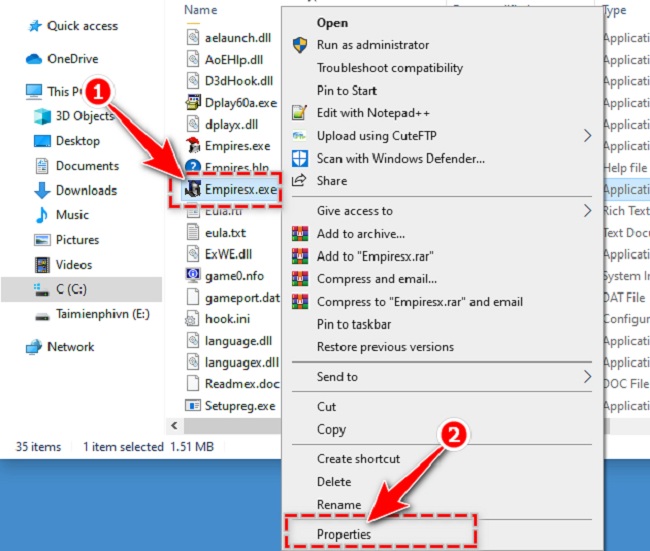
Task: Click the CuteFTP upload icon
Action: tap(298, 136)
